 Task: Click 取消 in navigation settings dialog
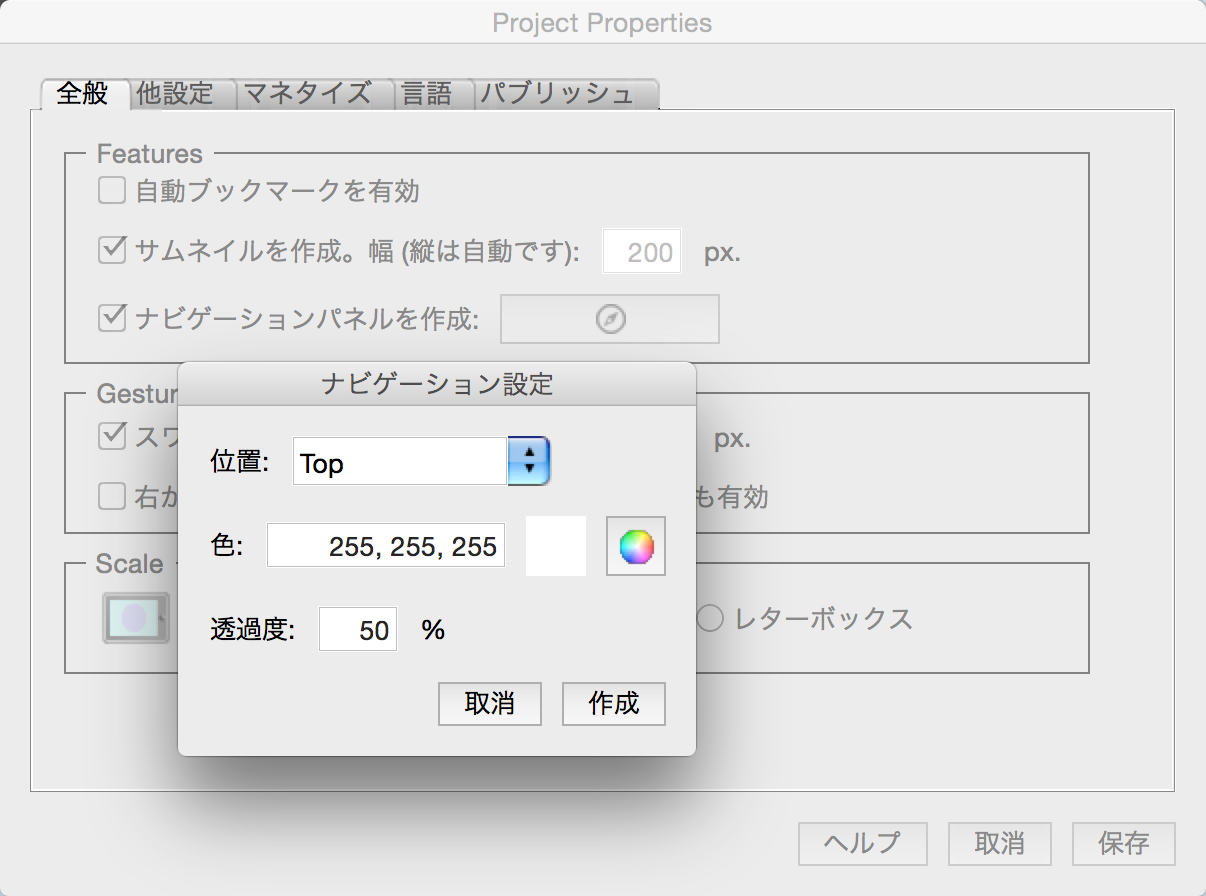490,704
